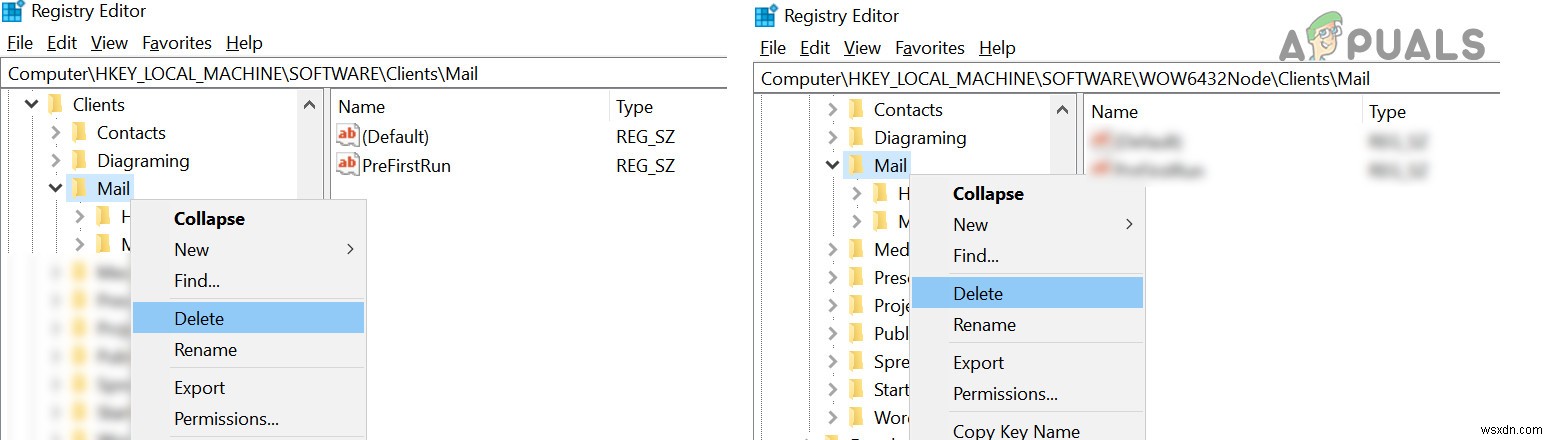Open File menu in left Registry Editor
Viewport: 1554px width, 440px height.
(20, 43)
